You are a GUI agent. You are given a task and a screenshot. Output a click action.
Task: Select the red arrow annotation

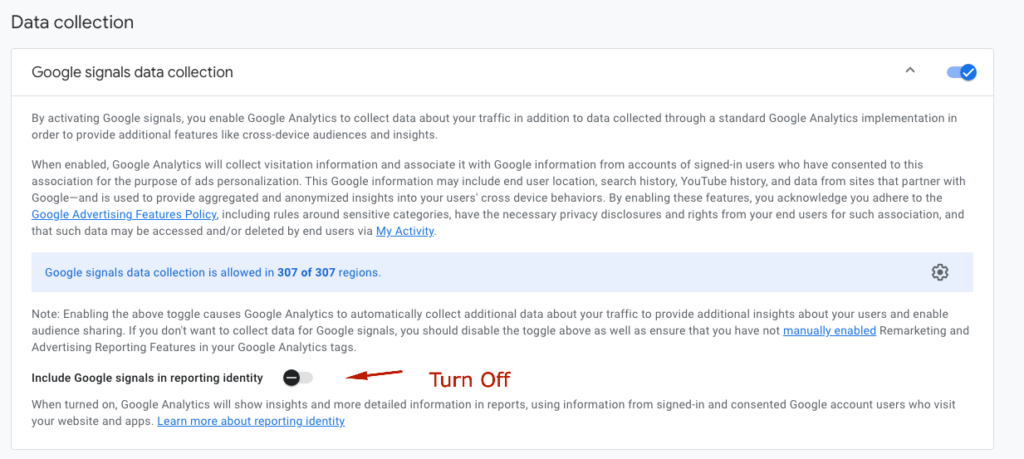point(374,375)
